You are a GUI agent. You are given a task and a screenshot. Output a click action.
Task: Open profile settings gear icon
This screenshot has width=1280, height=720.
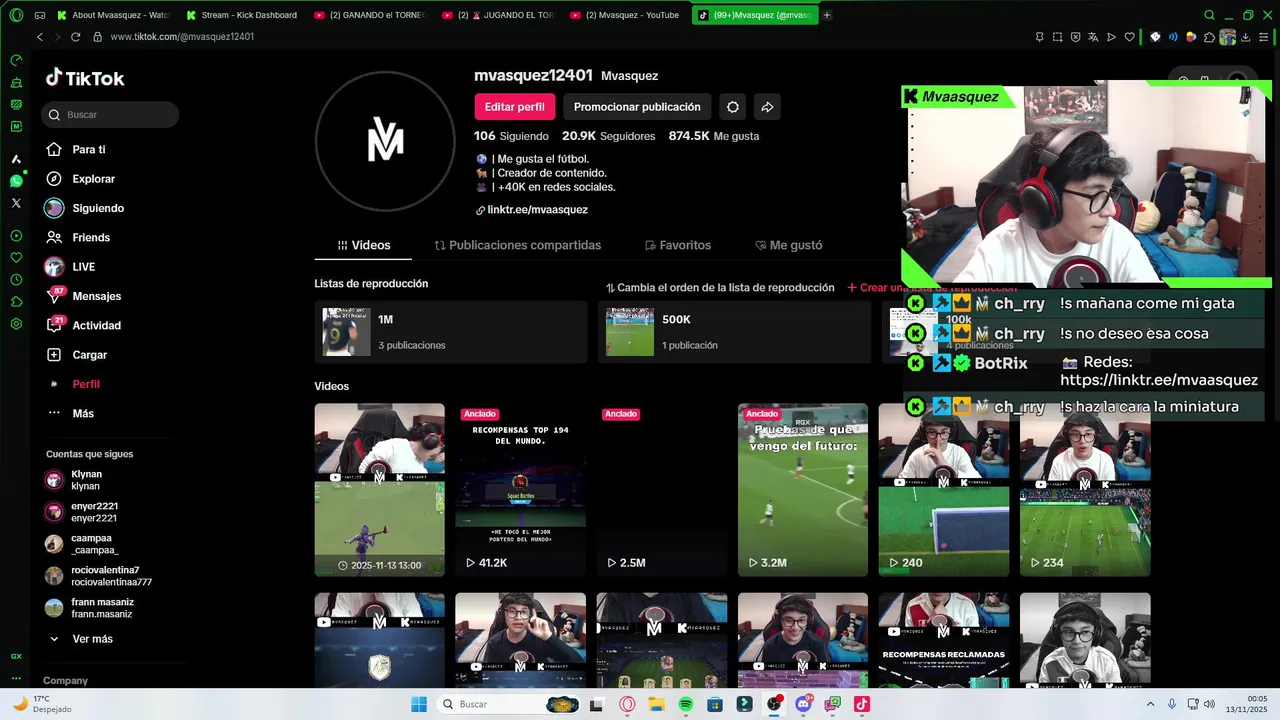coord(733,107)
